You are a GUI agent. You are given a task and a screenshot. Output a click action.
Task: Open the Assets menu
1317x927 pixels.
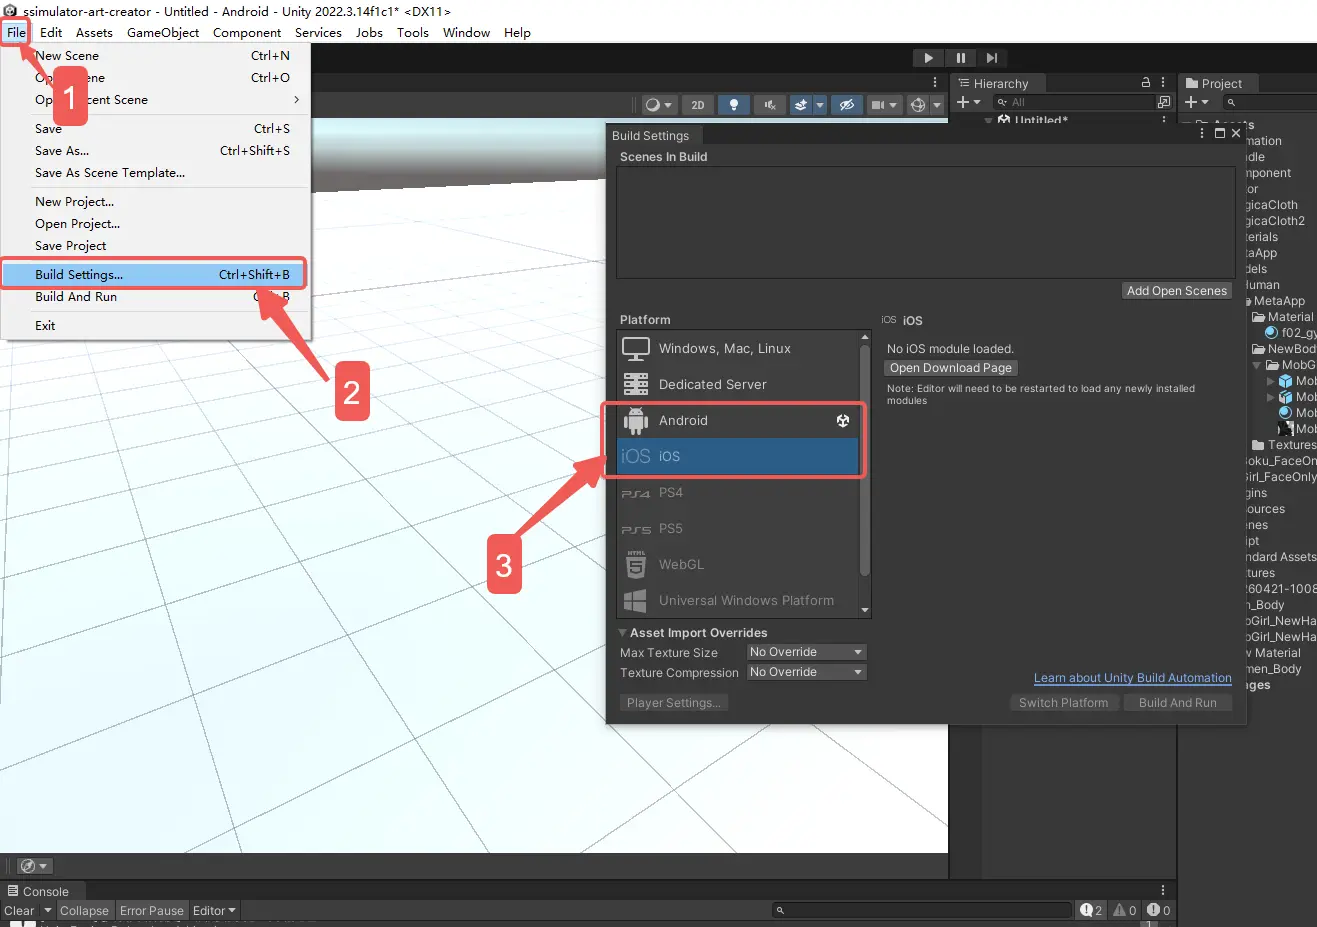94,33
